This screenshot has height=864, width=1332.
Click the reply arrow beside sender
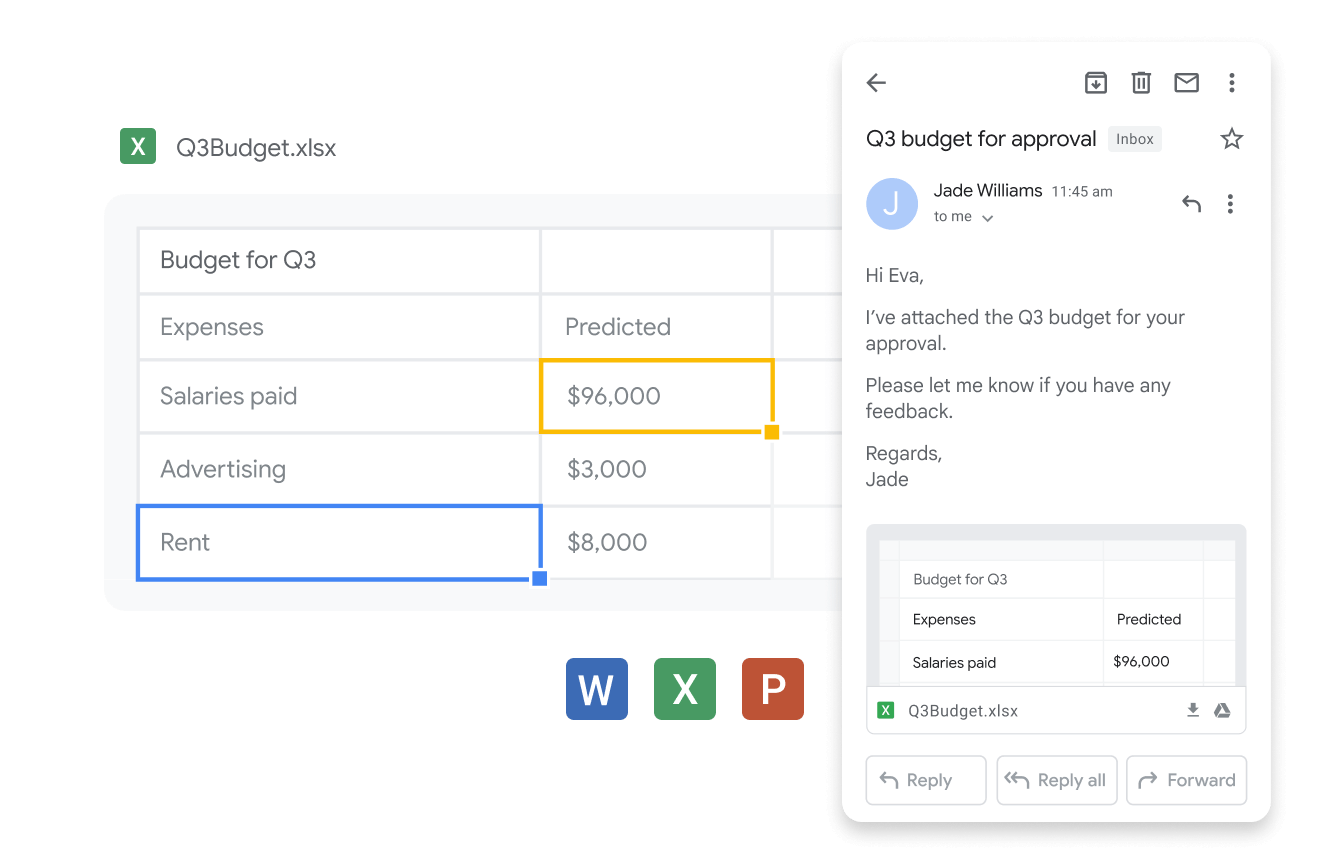coord(1191,204)
